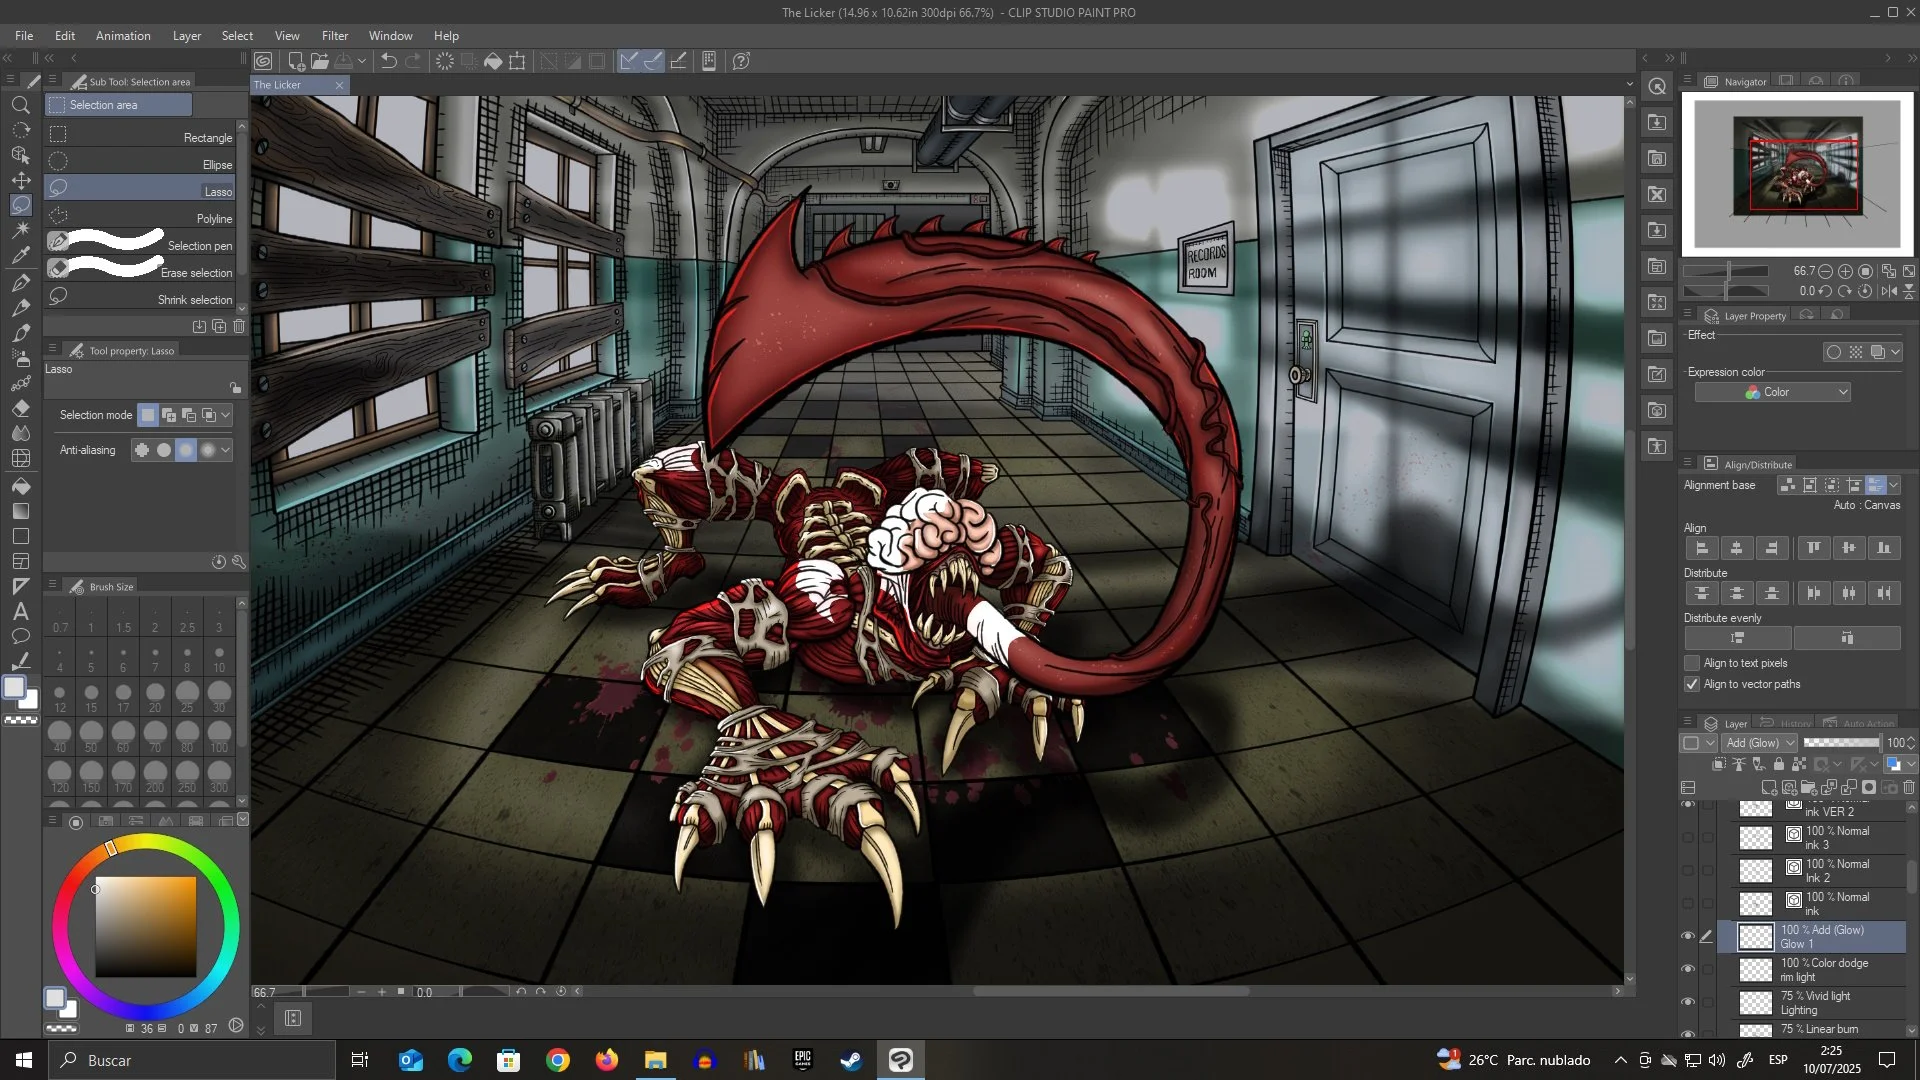Hide the rim light layer
The height and width of the screenshot is (1080, 1920).
click(1688, 969)
